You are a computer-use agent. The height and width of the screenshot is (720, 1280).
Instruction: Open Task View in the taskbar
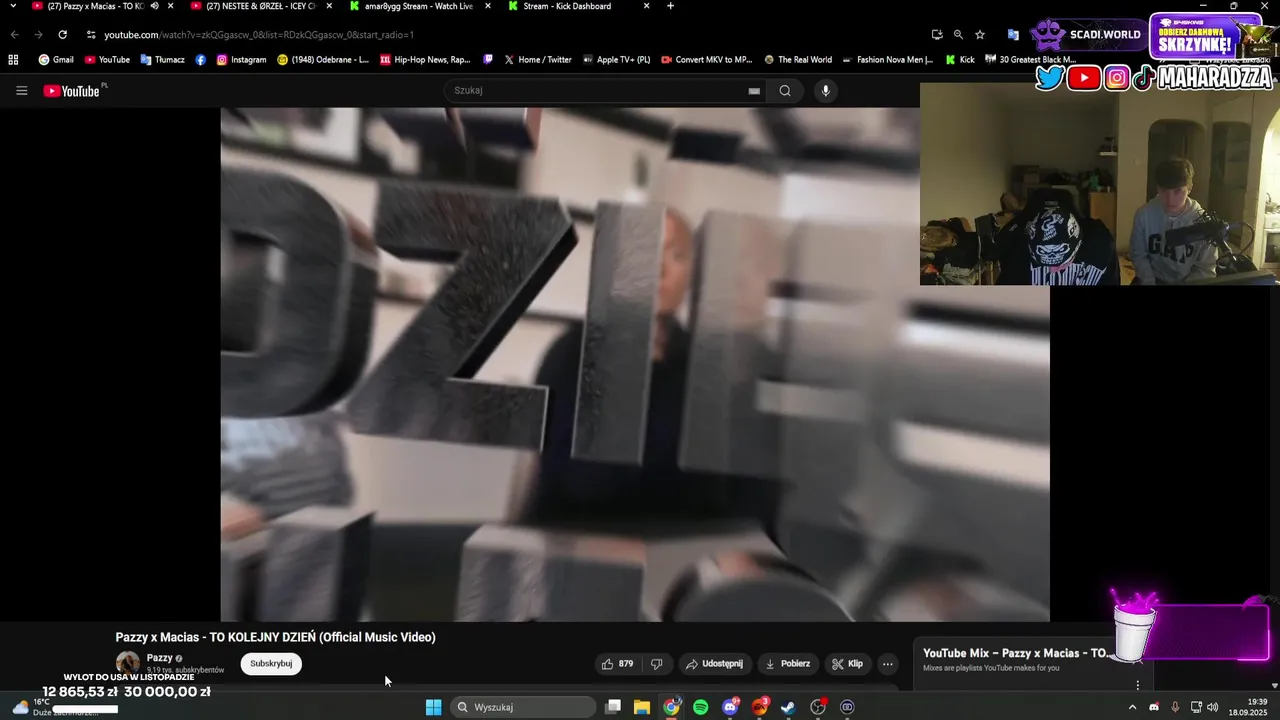(x=613, y=707)
